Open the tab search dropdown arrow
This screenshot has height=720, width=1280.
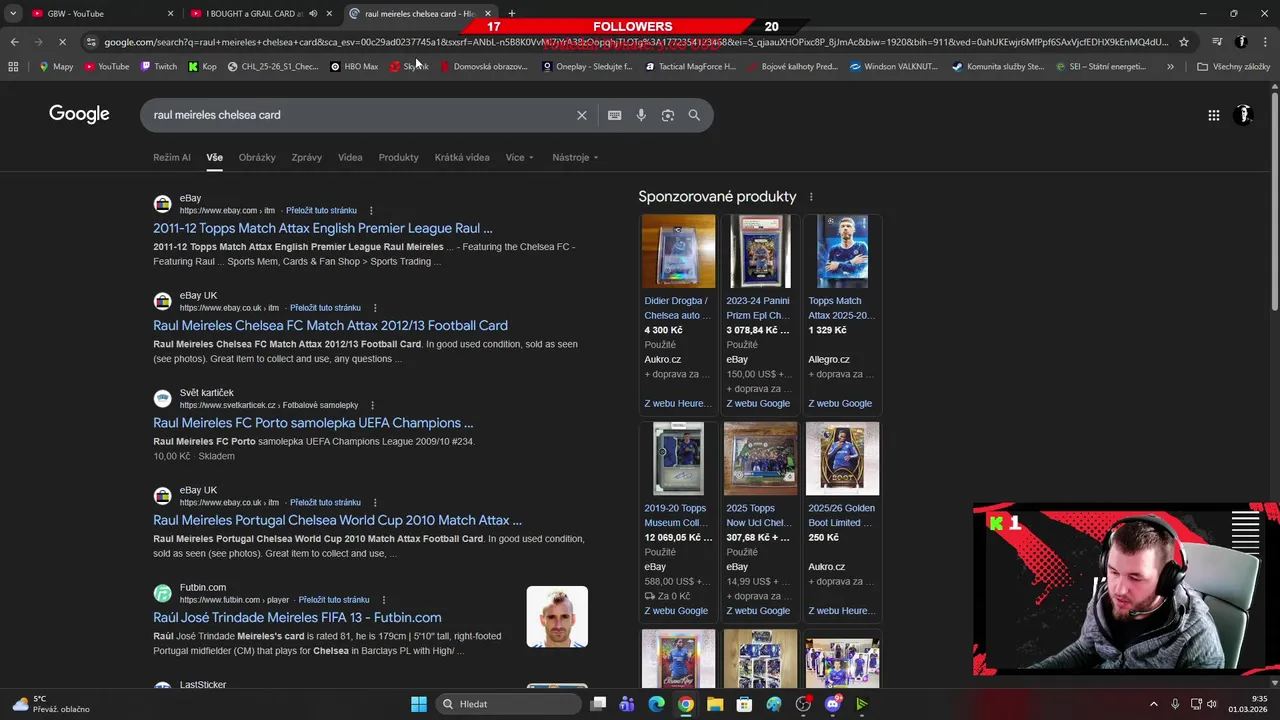(13, 14)
